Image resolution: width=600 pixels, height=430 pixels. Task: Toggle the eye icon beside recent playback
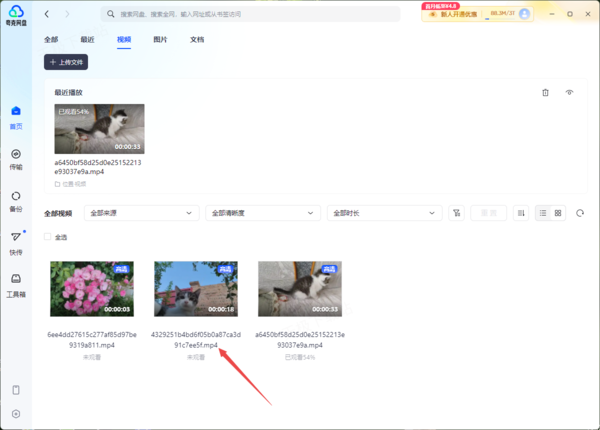point(570,92)
